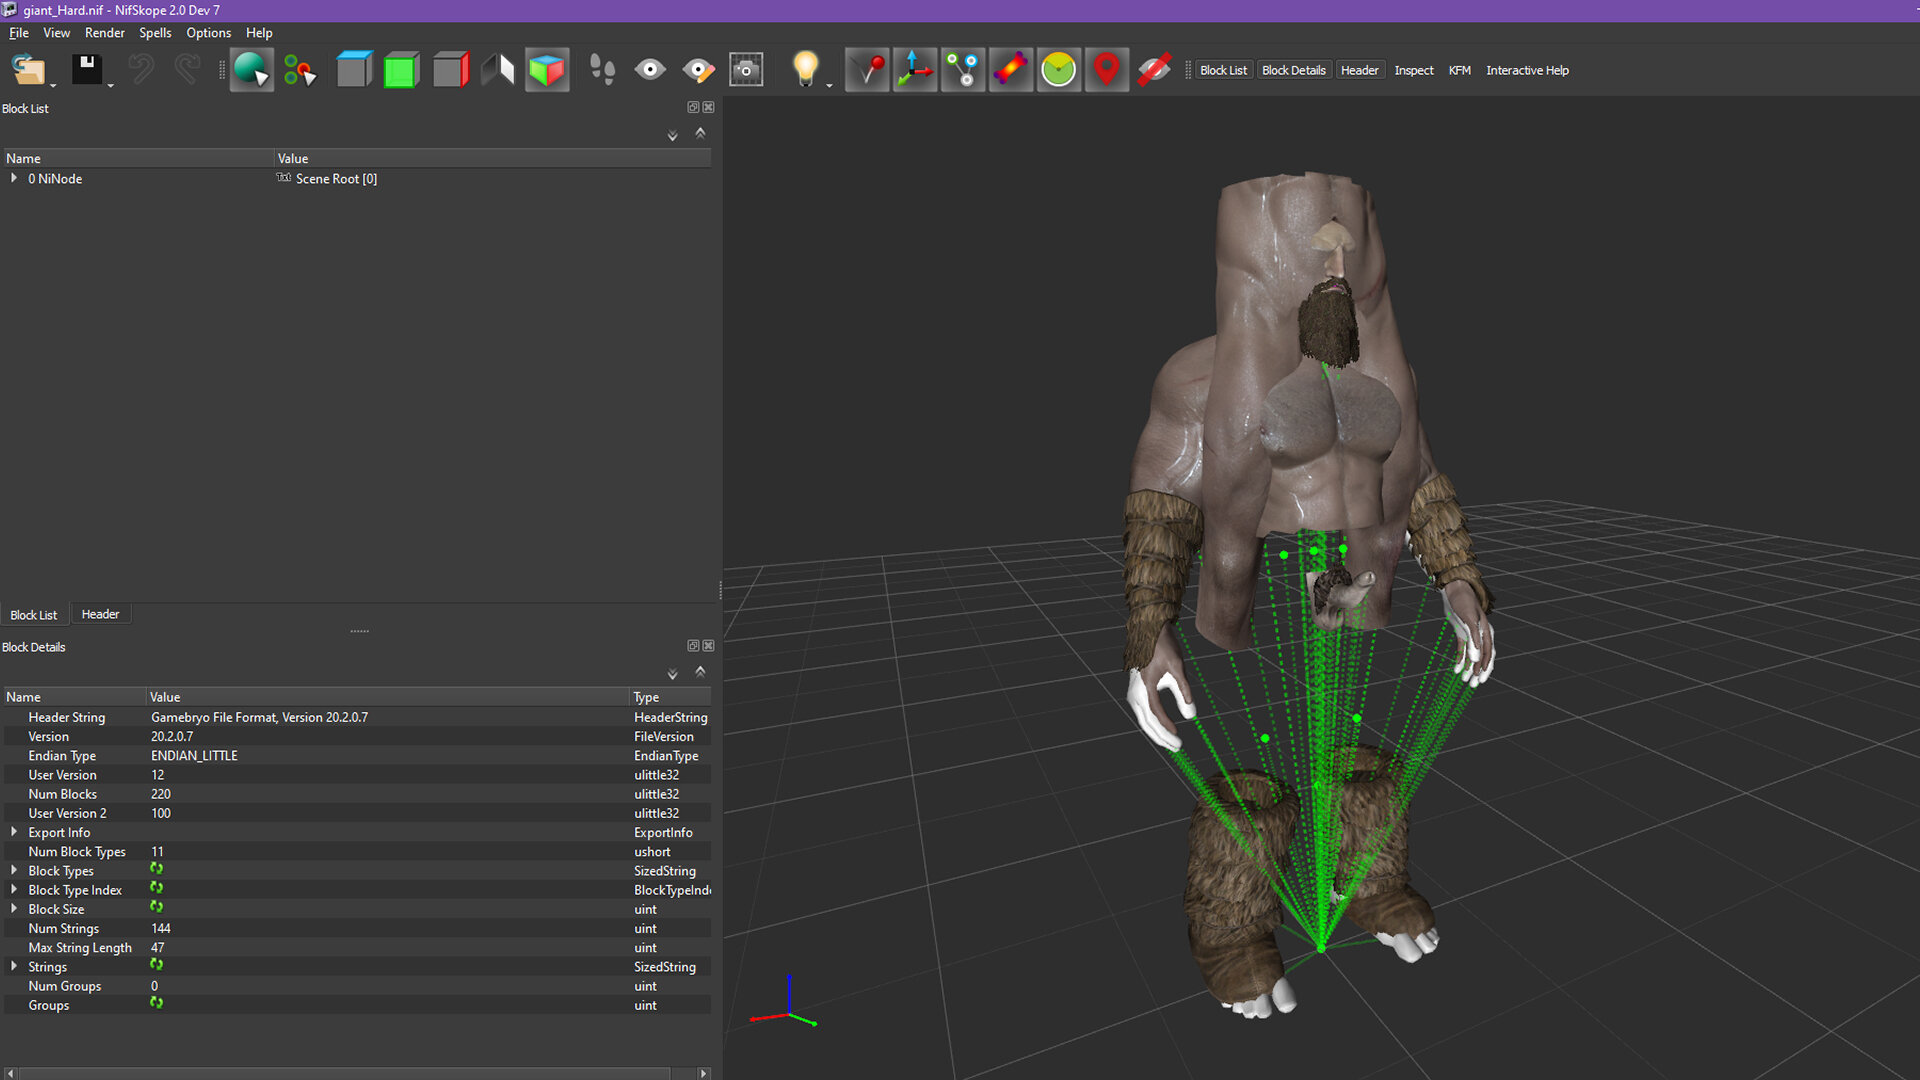Click the light bulb lighting icon
Viewport: 1920px width, 1080px height.
[805, 70]
